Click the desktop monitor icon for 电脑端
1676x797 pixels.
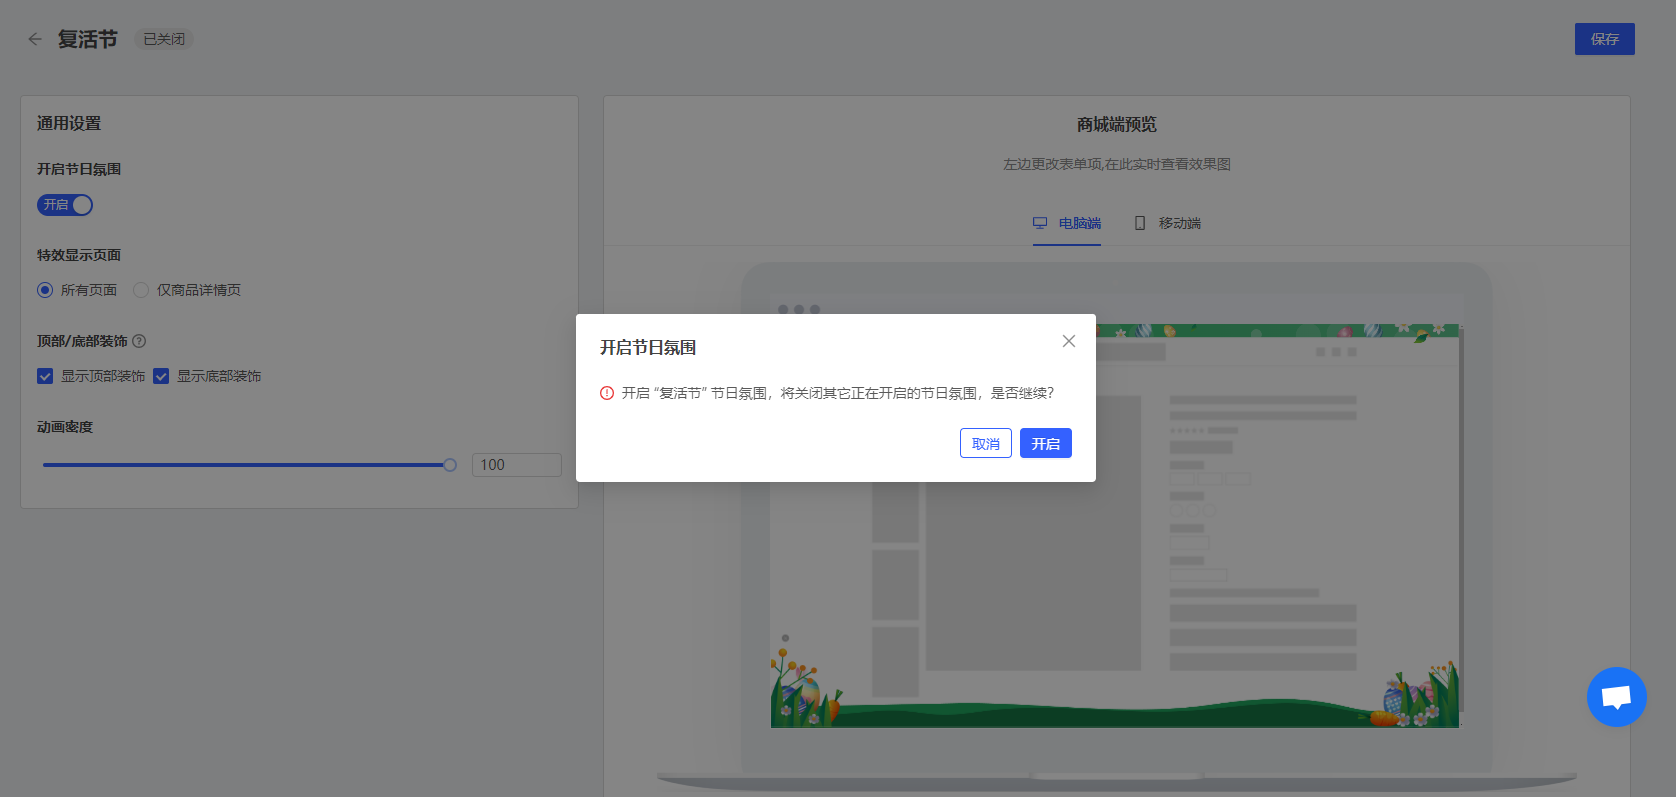[x=1040, y=223]
